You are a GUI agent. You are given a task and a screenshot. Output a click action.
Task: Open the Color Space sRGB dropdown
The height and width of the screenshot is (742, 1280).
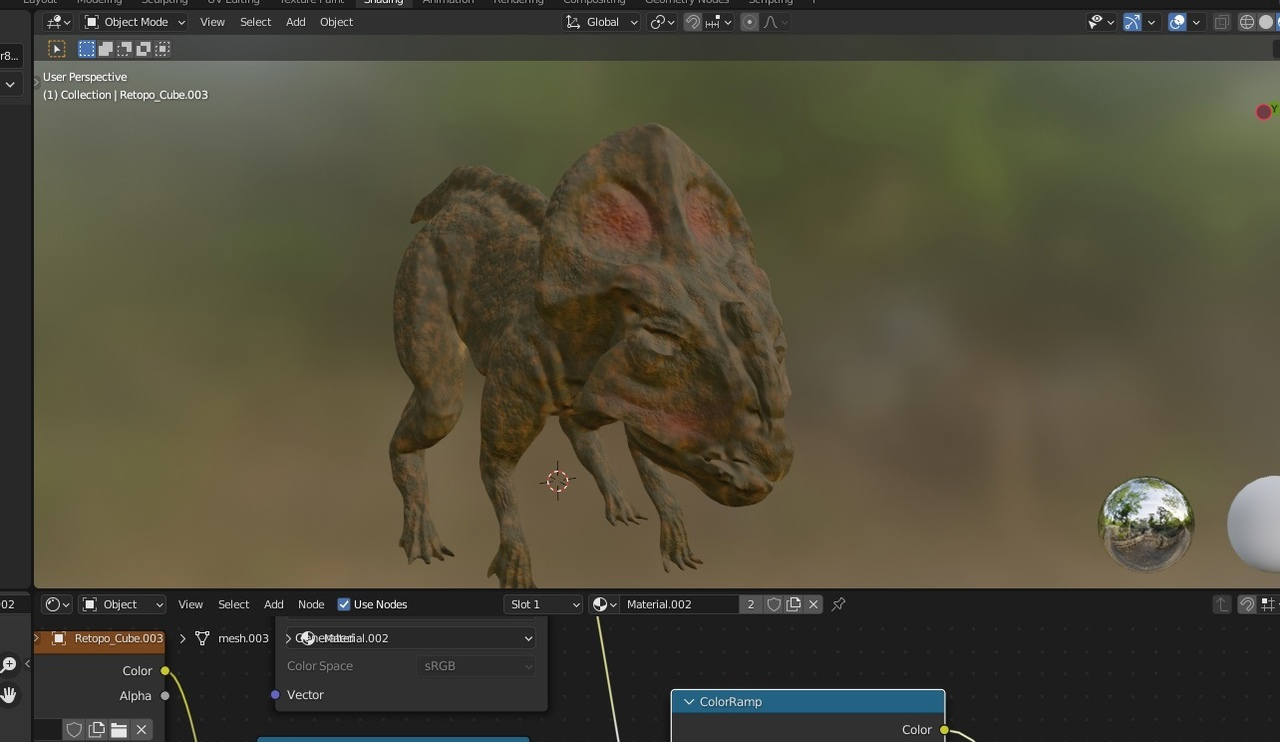pyautogui.click(x=475, y=666)
